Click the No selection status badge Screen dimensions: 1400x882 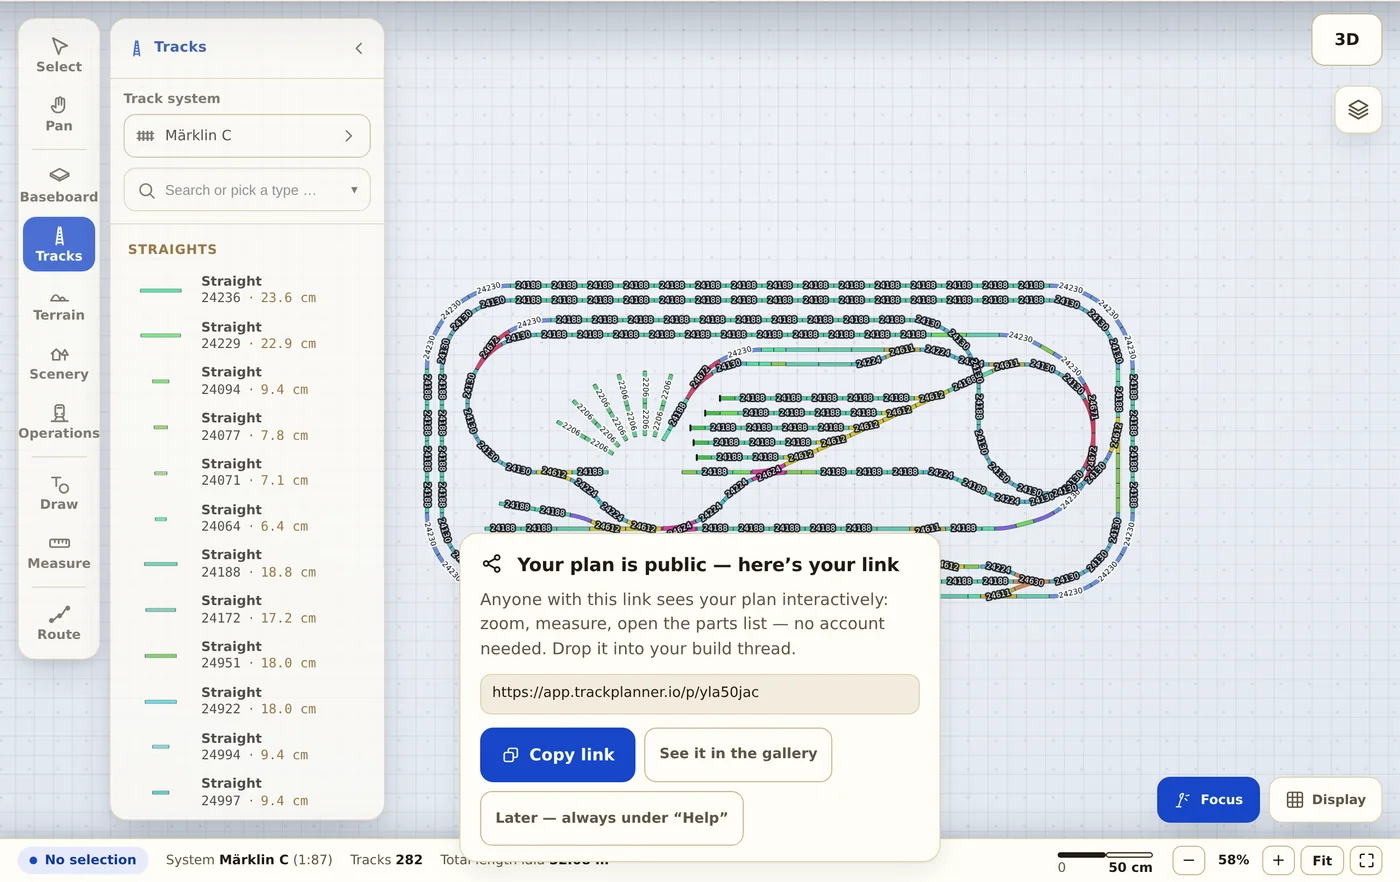(83, 860)
